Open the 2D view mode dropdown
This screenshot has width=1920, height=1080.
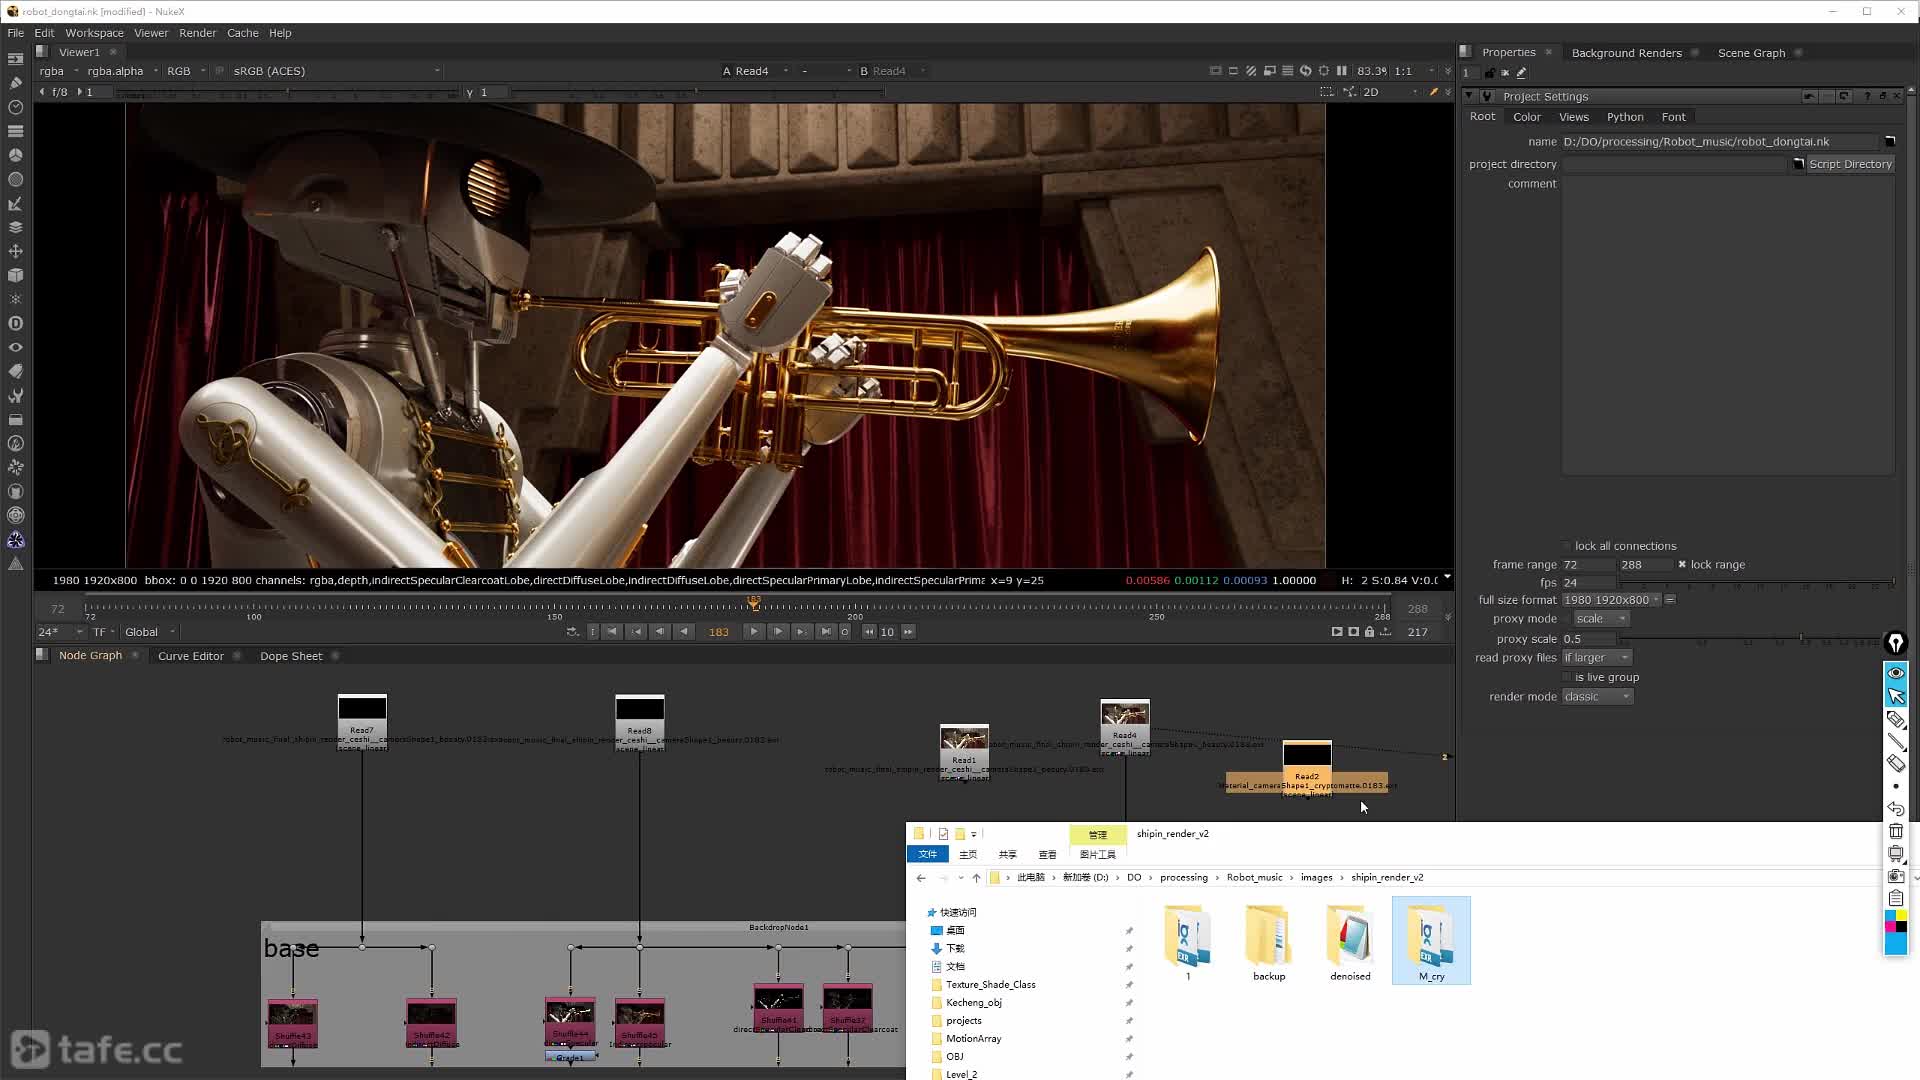coord(1391,92)
